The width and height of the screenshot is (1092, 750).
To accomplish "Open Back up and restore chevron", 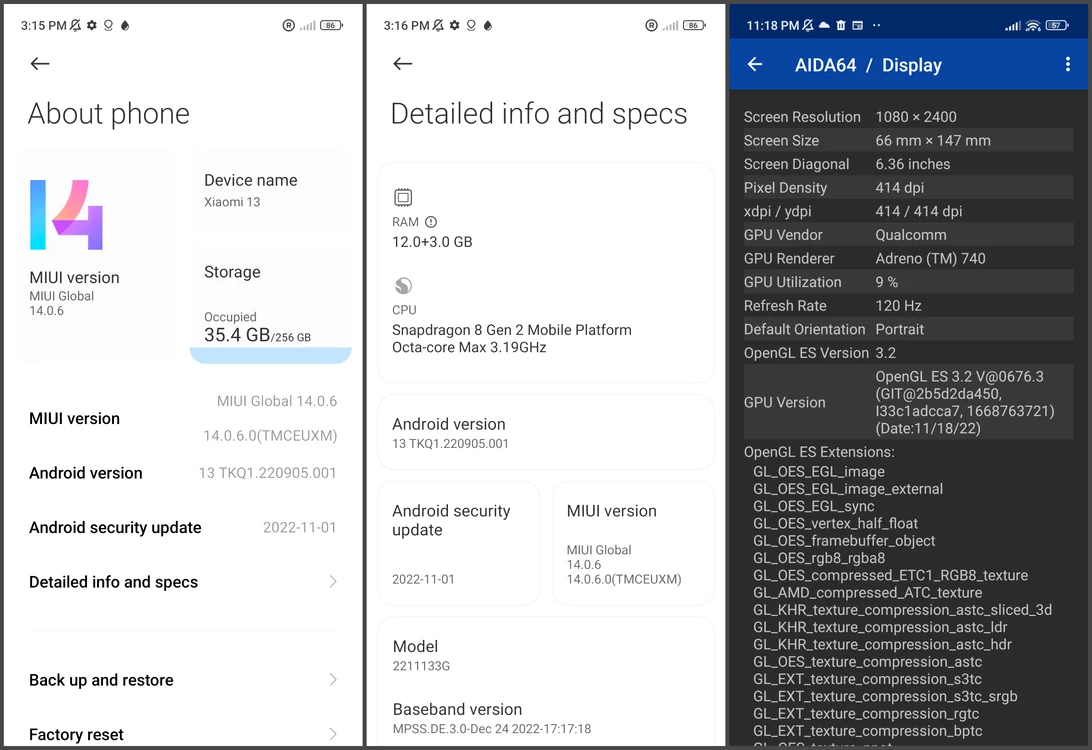I will [x=333, y=680].
